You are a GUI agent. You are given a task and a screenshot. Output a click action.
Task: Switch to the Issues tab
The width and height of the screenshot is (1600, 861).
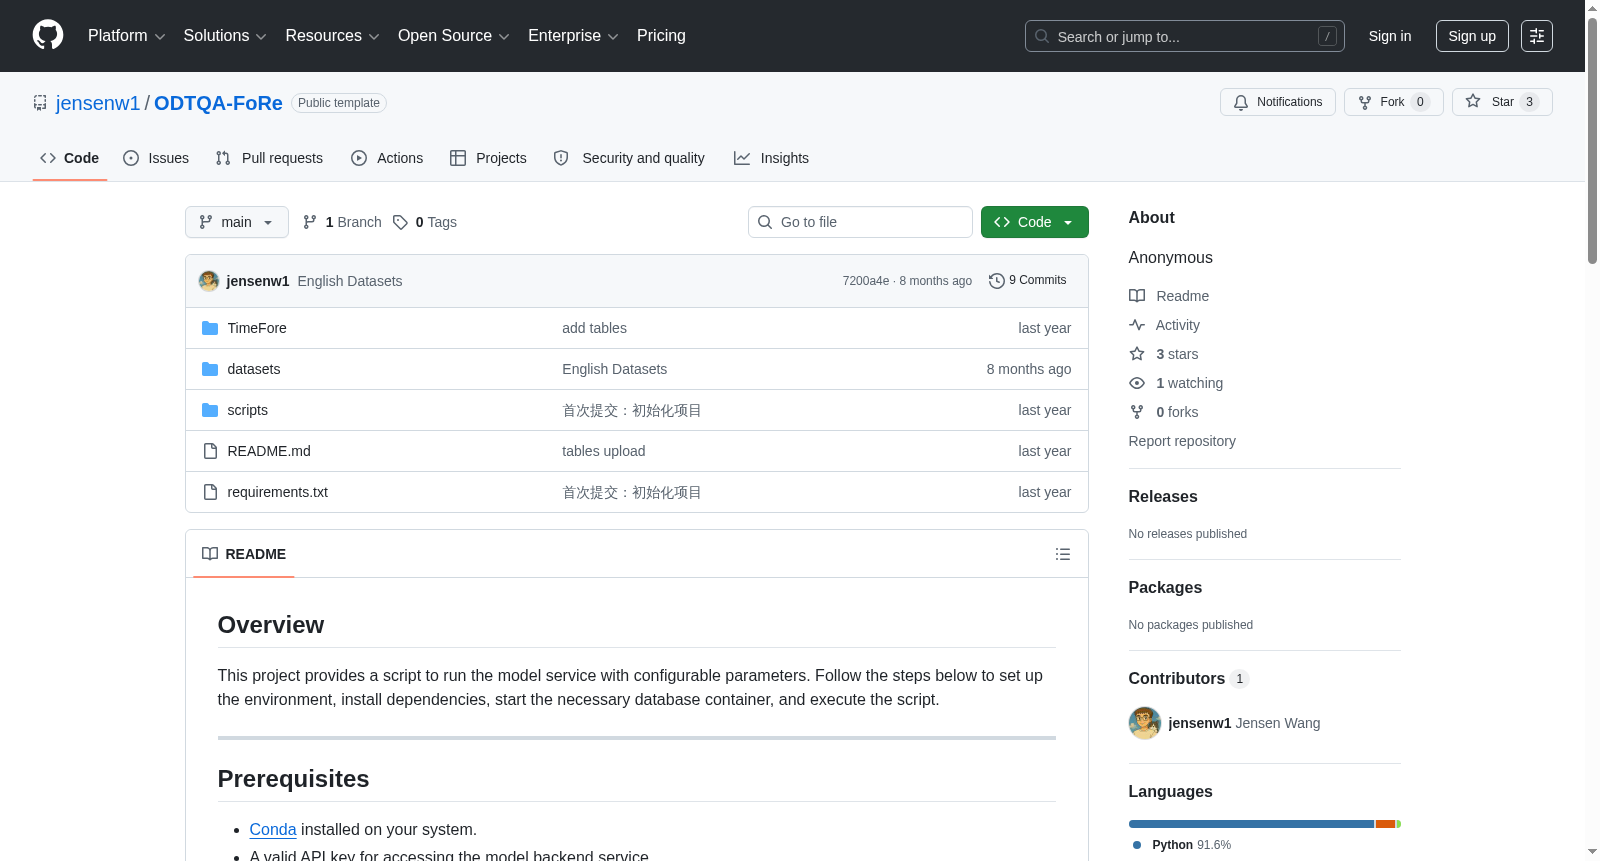tap(156, 158)
